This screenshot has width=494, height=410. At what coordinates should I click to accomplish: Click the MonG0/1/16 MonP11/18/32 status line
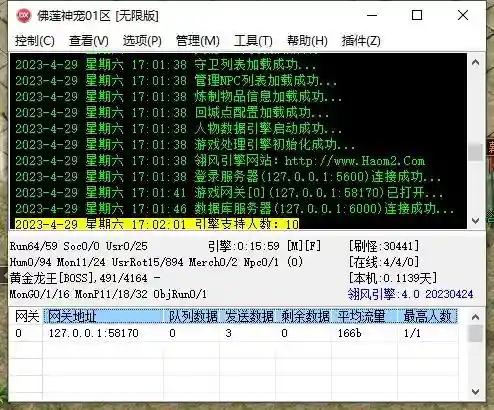(108, 294)
